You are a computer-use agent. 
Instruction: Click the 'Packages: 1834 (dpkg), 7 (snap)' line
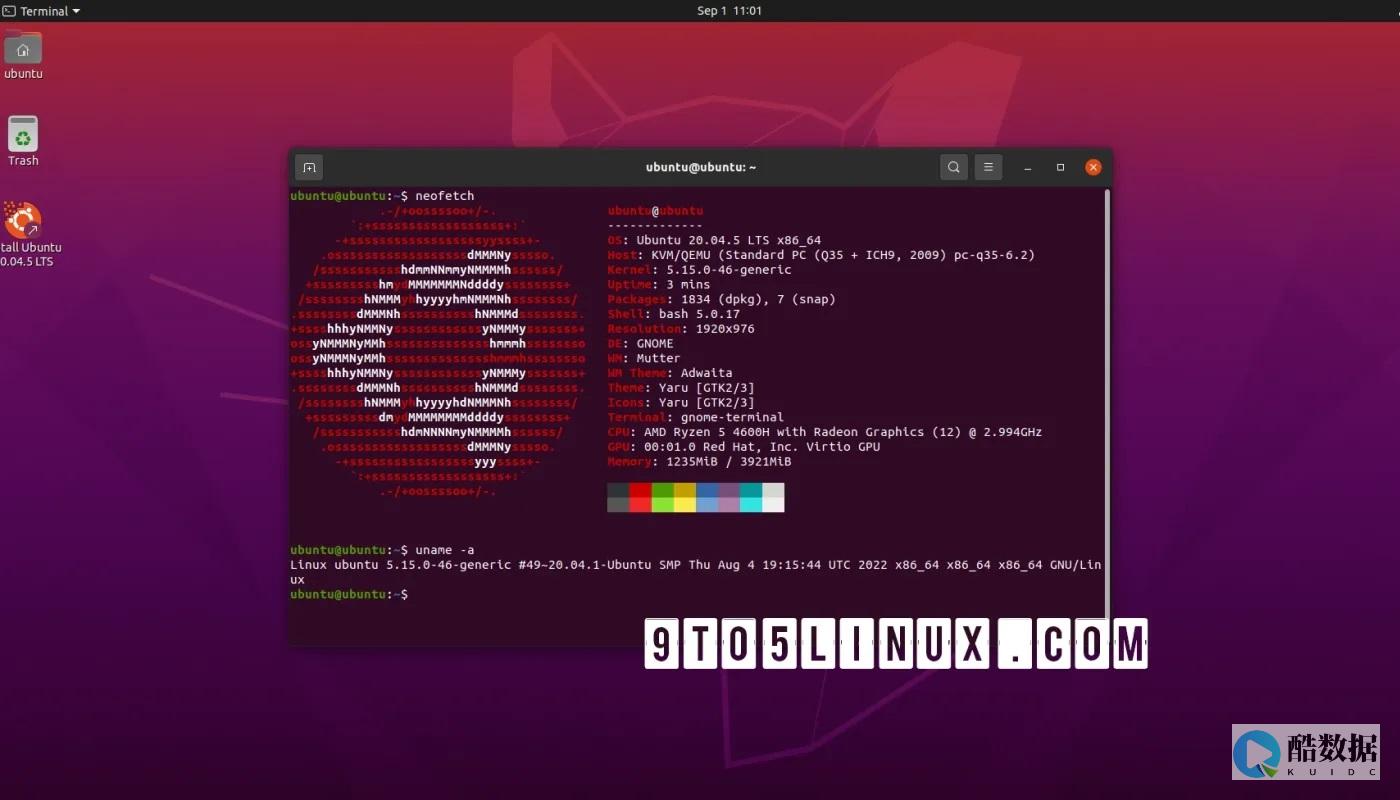click(x=721, y=299)
